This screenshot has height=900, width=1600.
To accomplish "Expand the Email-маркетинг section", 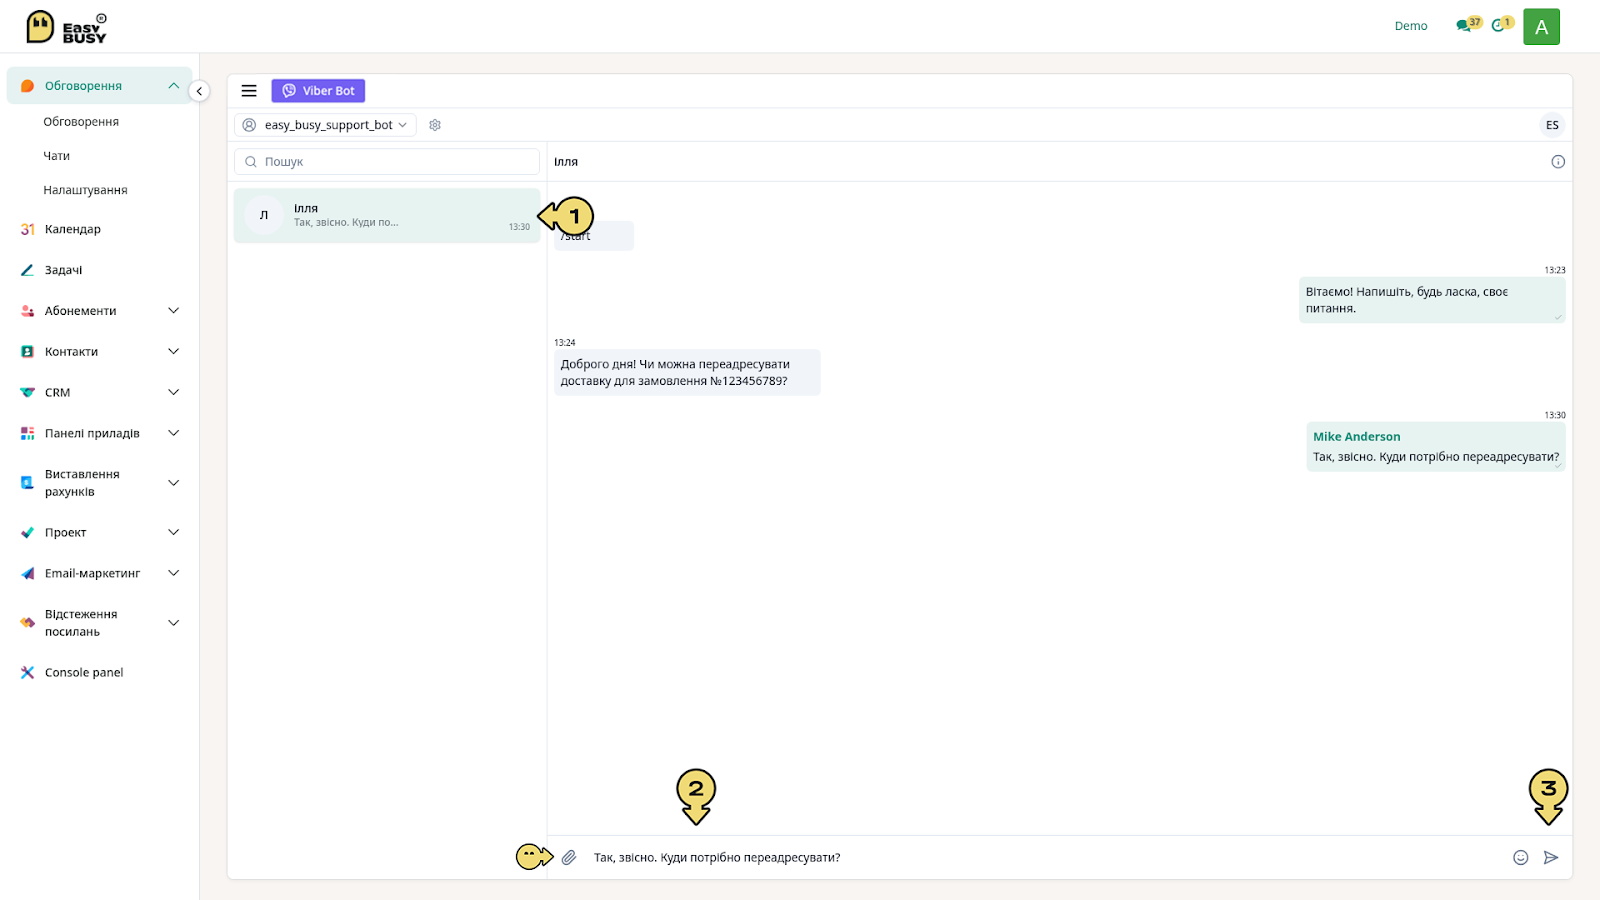I will (173, 574).
